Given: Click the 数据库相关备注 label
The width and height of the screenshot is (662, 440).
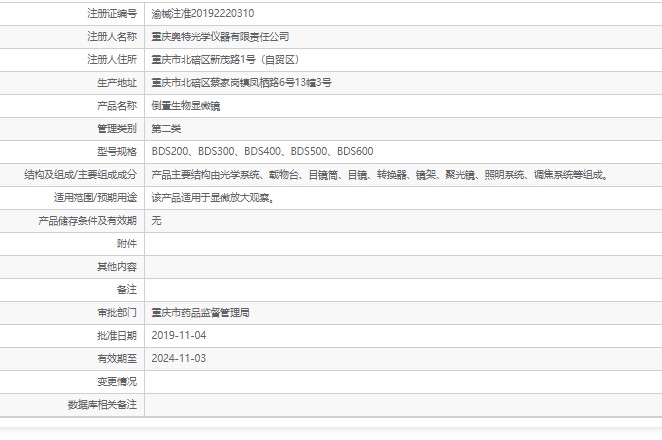Looking at the screenshot, I should click(x=102, y=405).
